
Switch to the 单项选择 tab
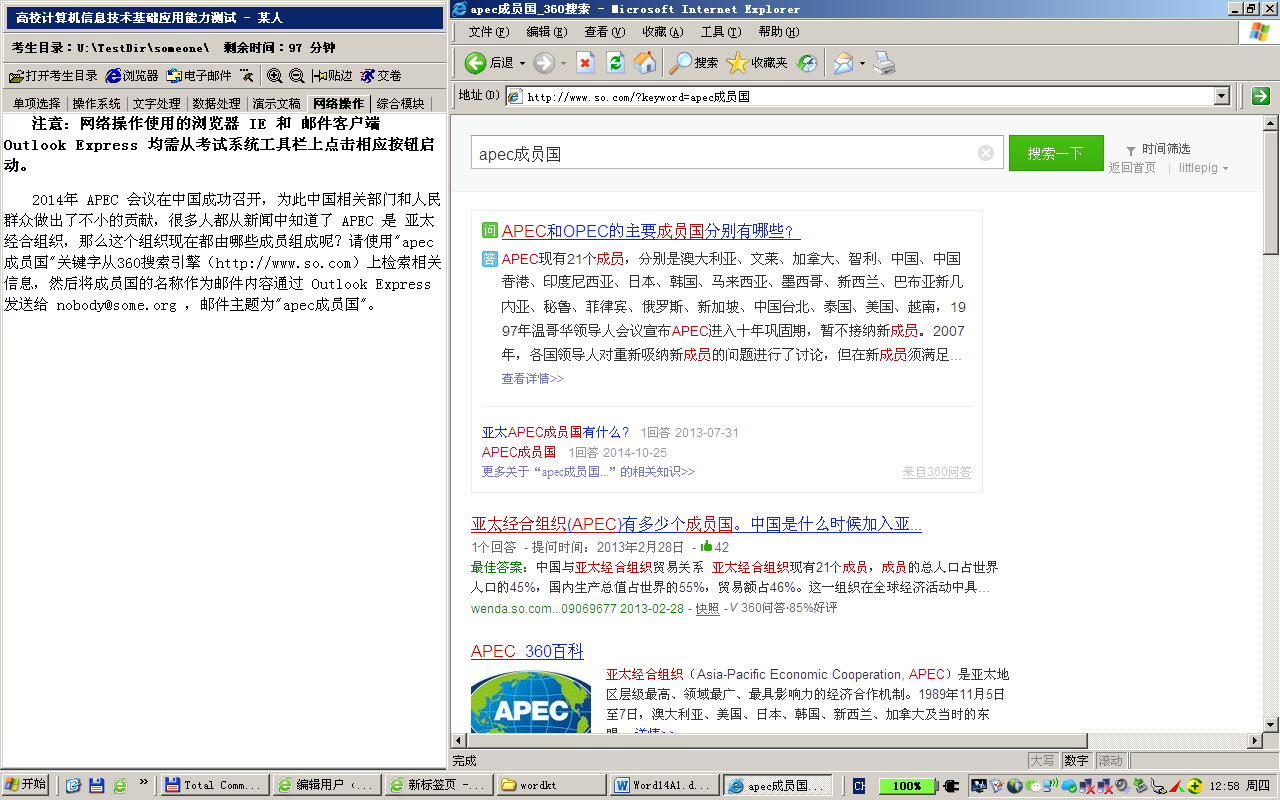click(36, 103)
